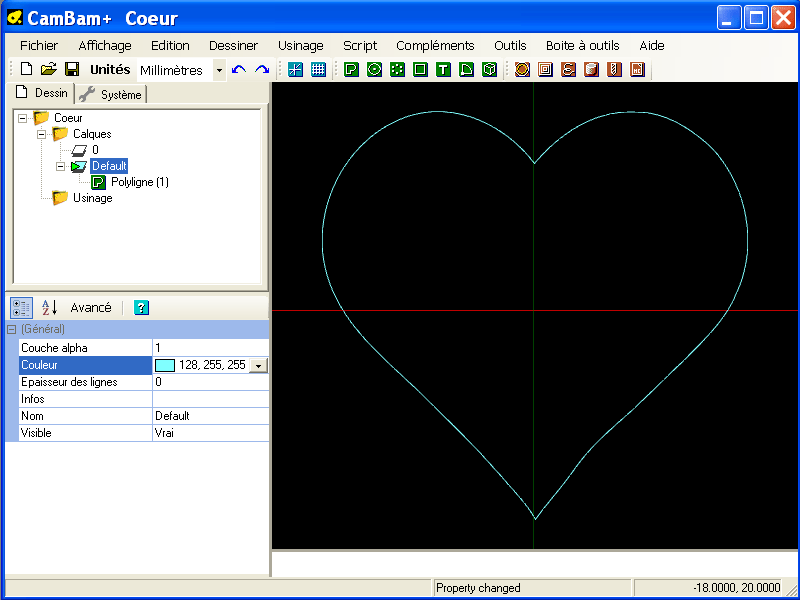Select the Coeur root tree item

click(68, 118)
